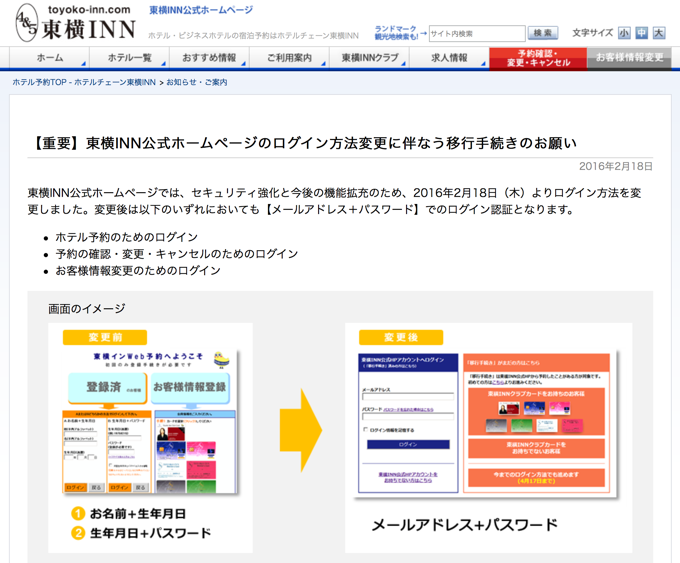The image size is (680, 563).
Task: Click caption メールアドレス+パスワード
Action: click(464, 525)
